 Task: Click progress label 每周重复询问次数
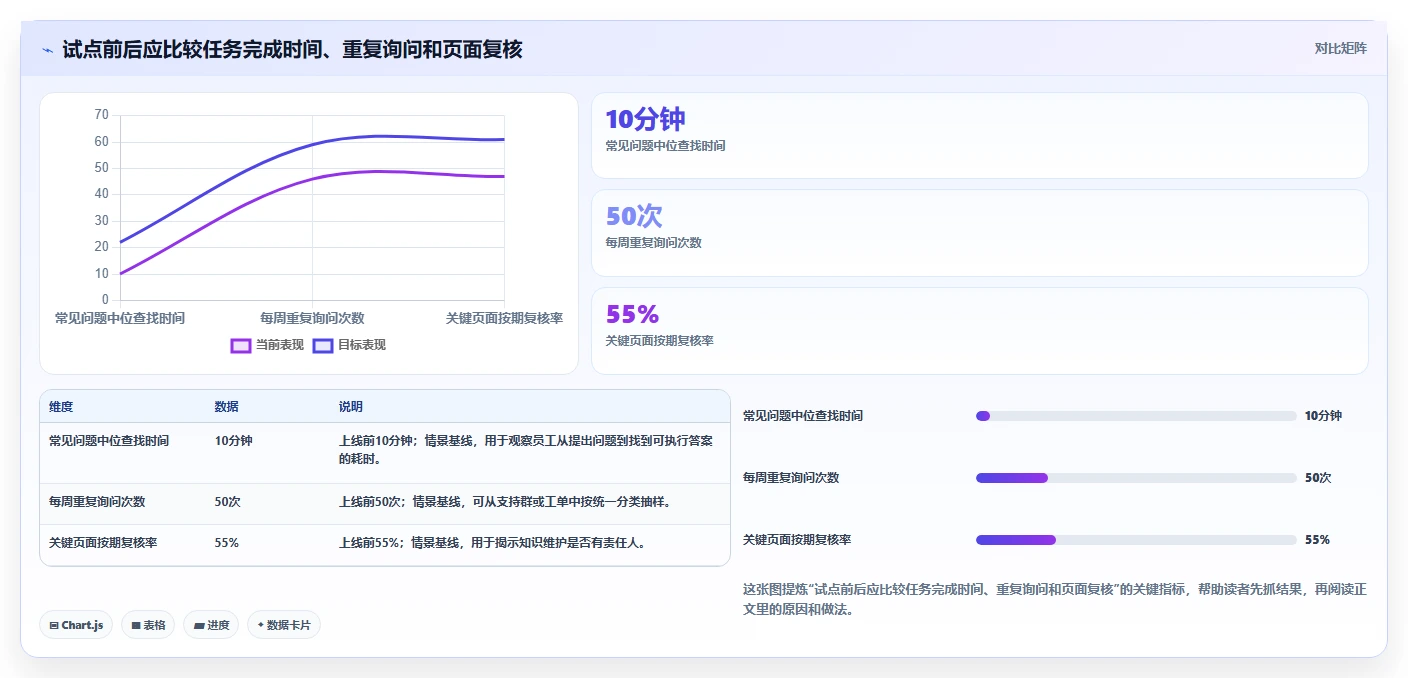(791, 478)
